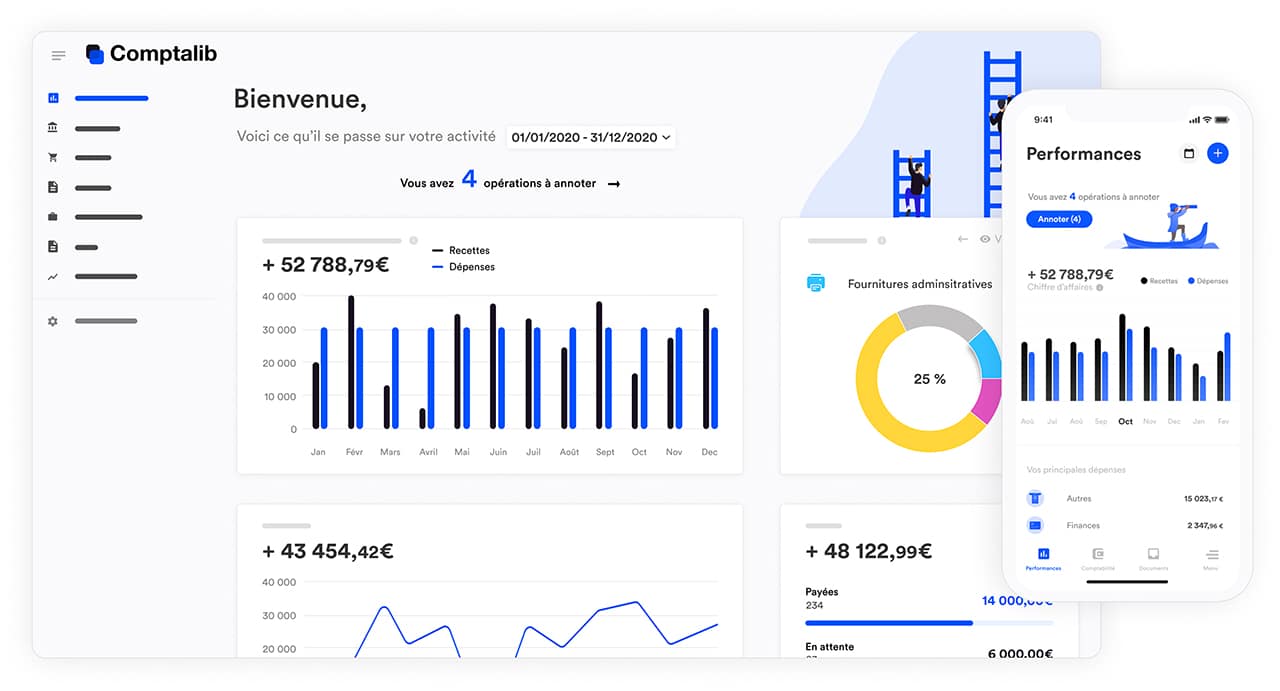Open the trend line icon in sidebar
Image resolution: width=1280 pixels, height=691 pixels.
point(53,276)
